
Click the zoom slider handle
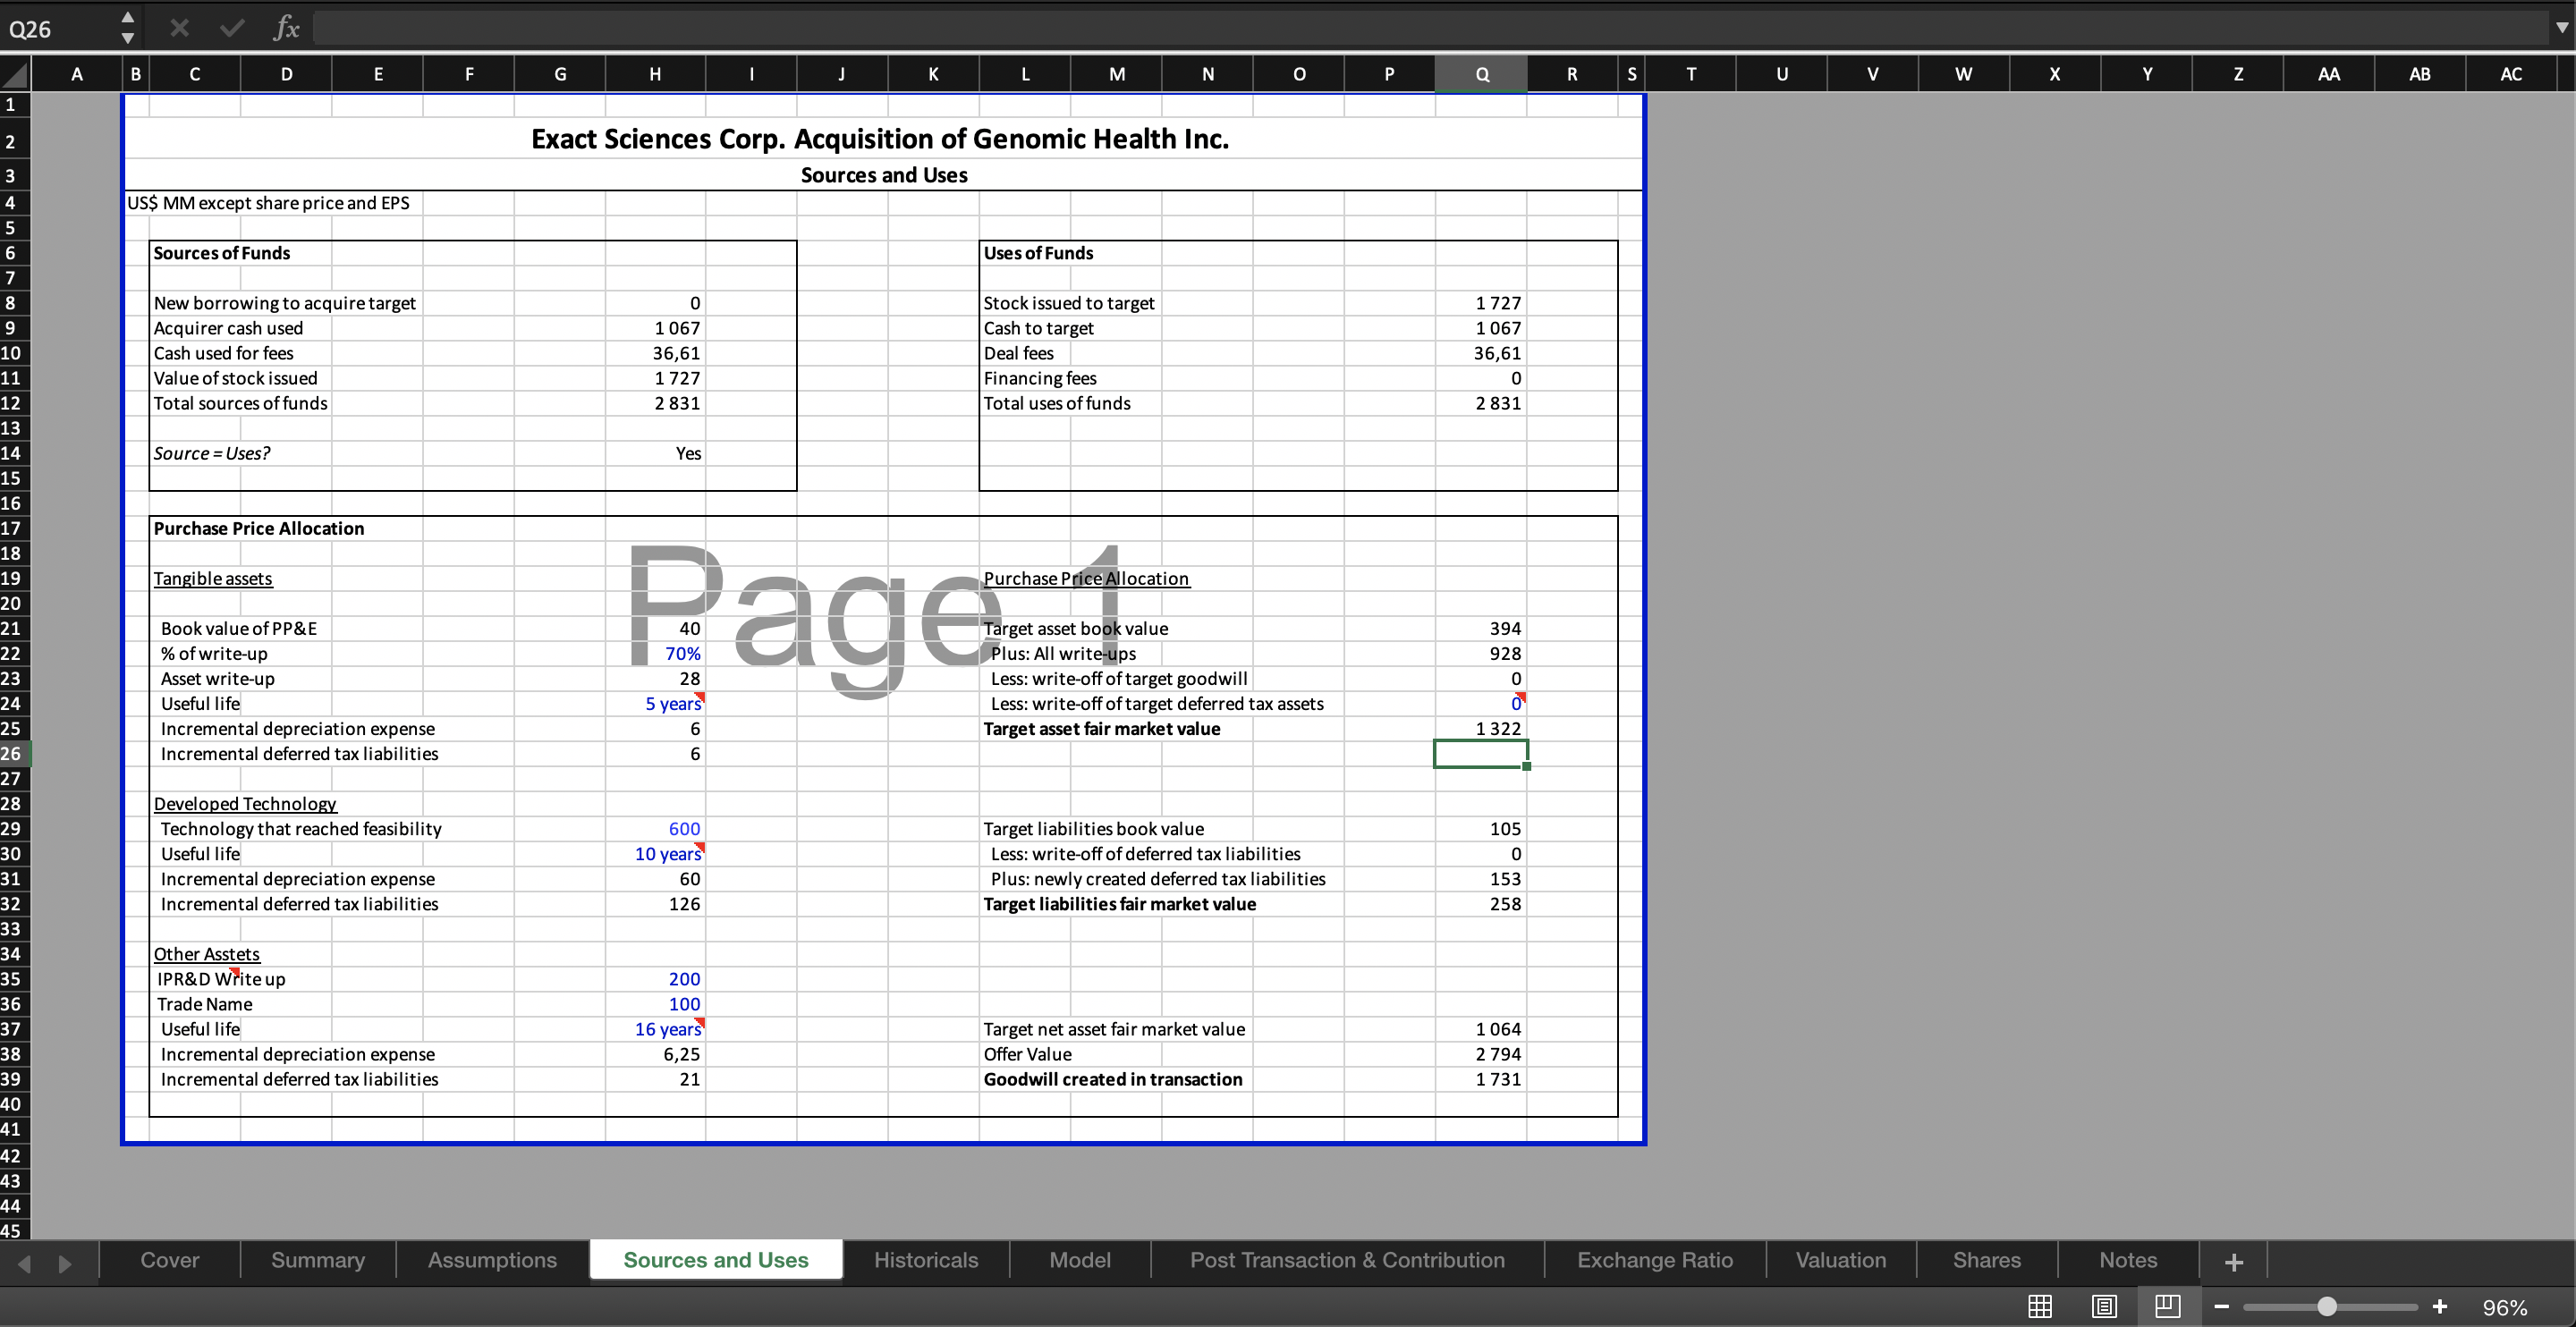(2327, 1307)
